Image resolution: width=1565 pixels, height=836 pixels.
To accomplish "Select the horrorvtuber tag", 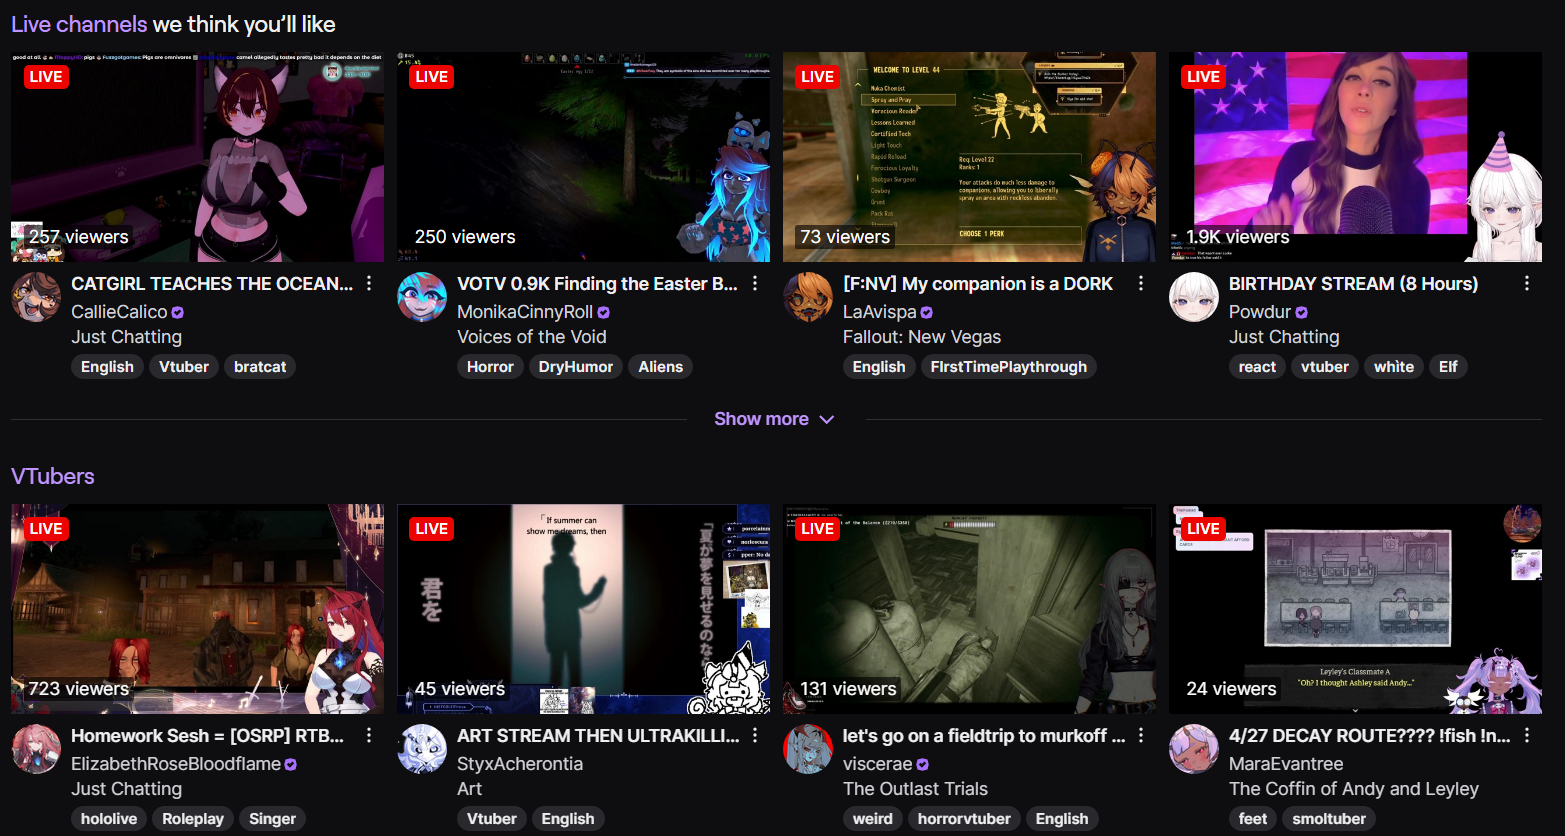I will click(x=964, y=819).
